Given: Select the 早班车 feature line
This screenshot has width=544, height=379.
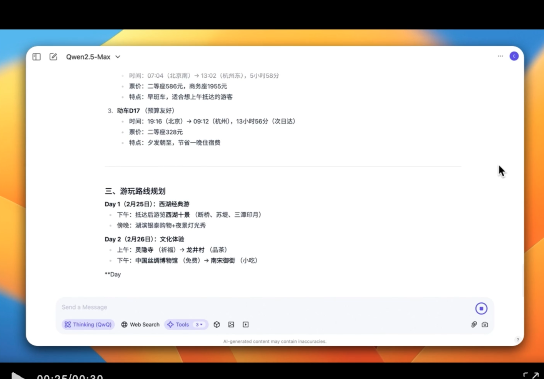Looking at the screenshot, I should 180,97.
